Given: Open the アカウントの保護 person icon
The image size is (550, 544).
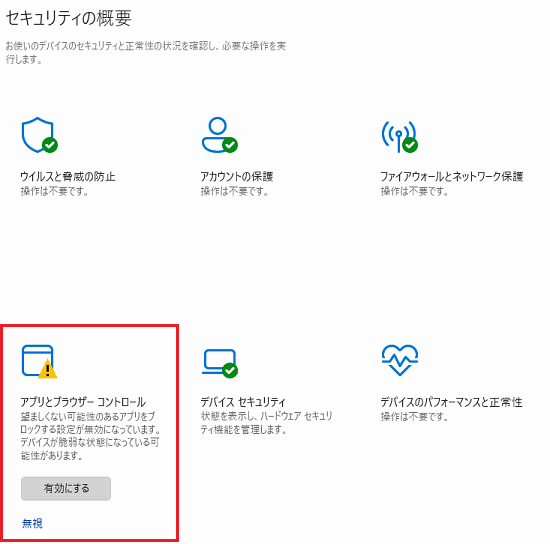Looking at the screenshot, I should (x=220, y=135).
